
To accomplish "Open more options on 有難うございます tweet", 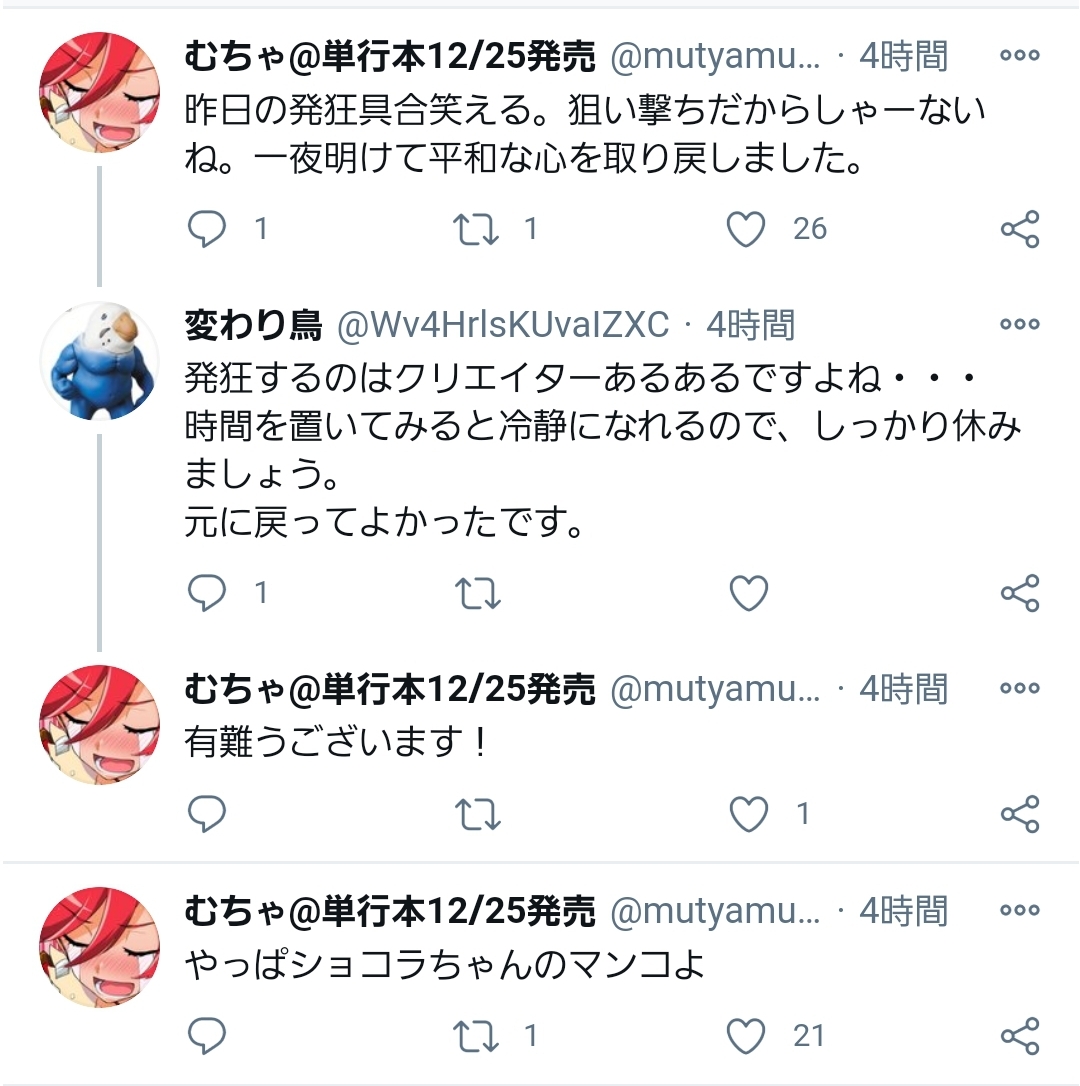I will [1020, 688].
